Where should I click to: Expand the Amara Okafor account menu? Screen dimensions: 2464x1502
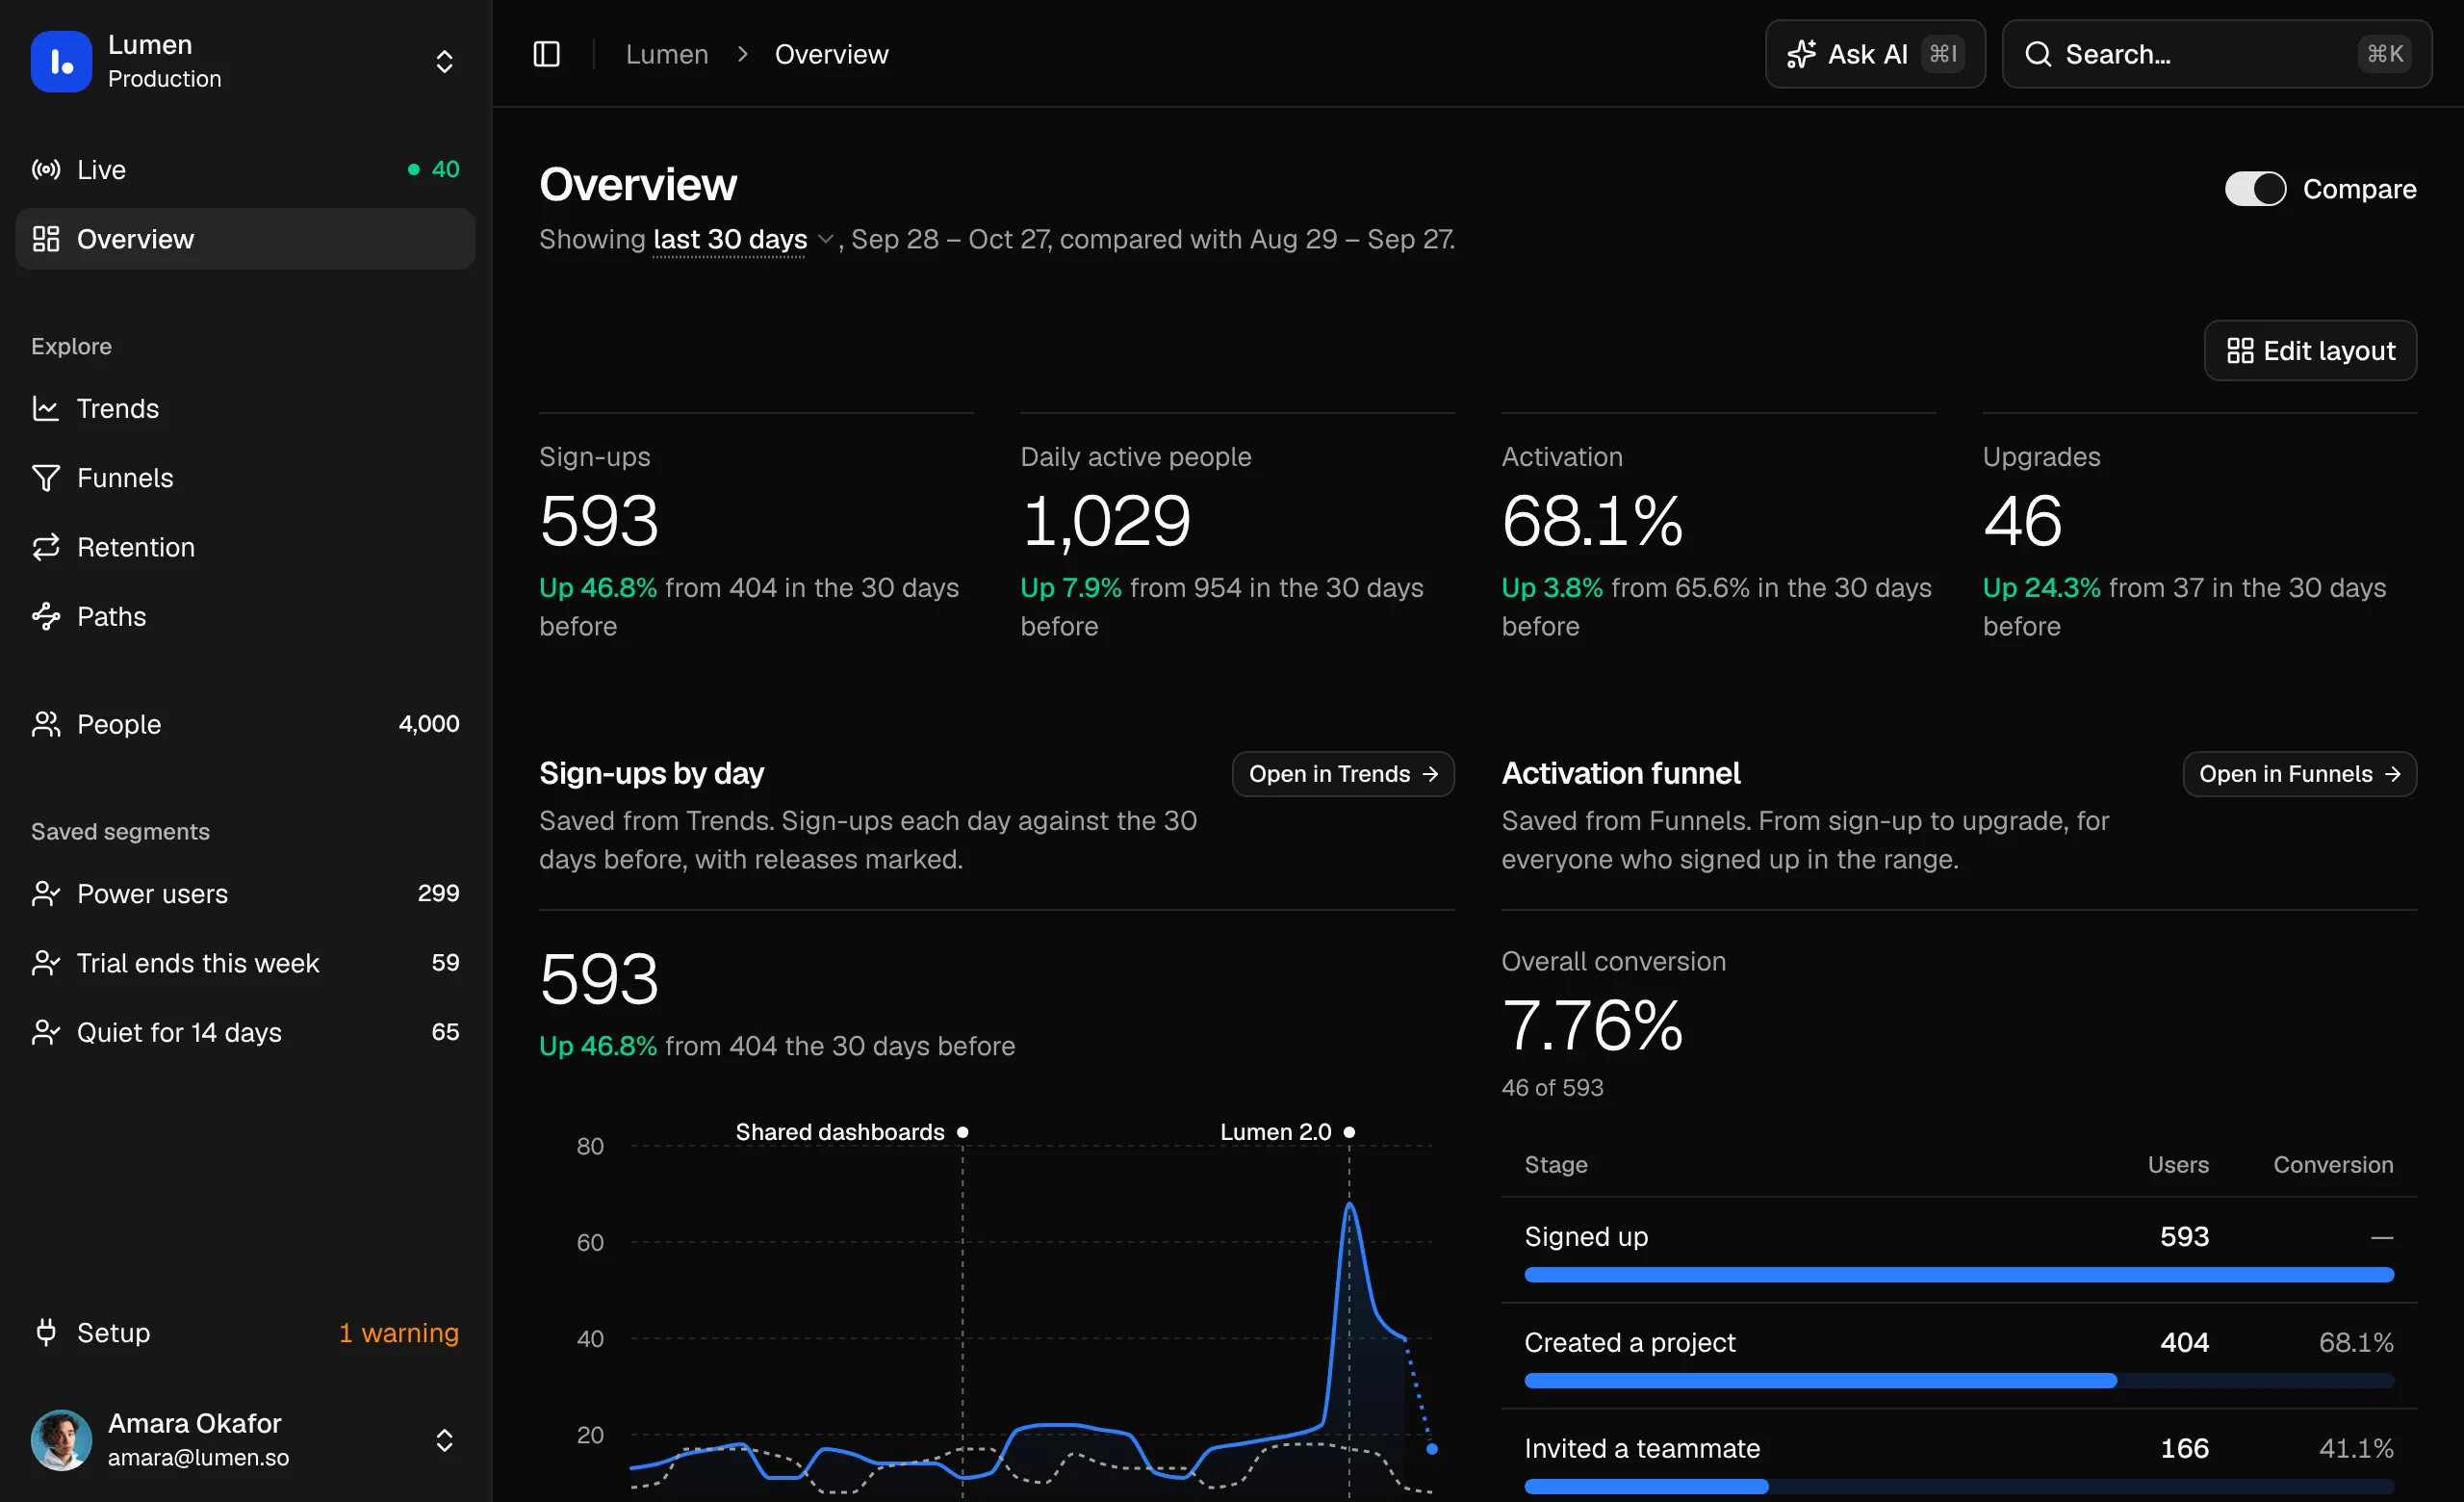245,1440
